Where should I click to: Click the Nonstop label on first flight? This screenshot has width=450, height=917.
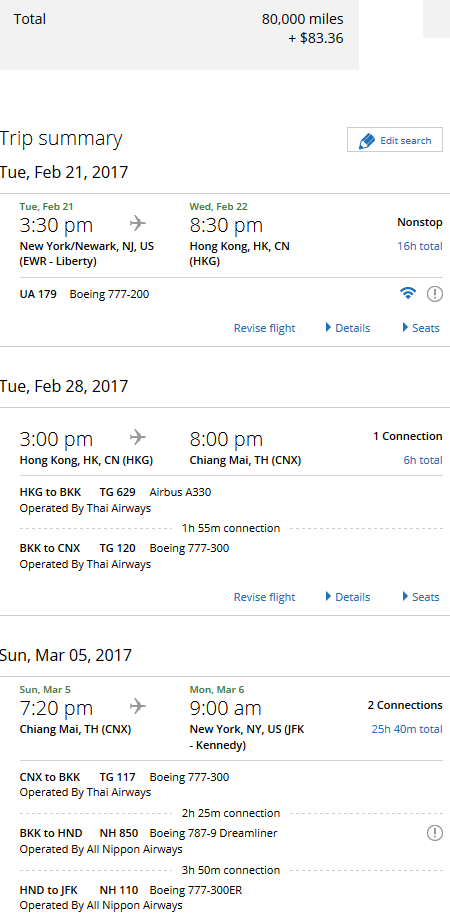pos(420,222)
